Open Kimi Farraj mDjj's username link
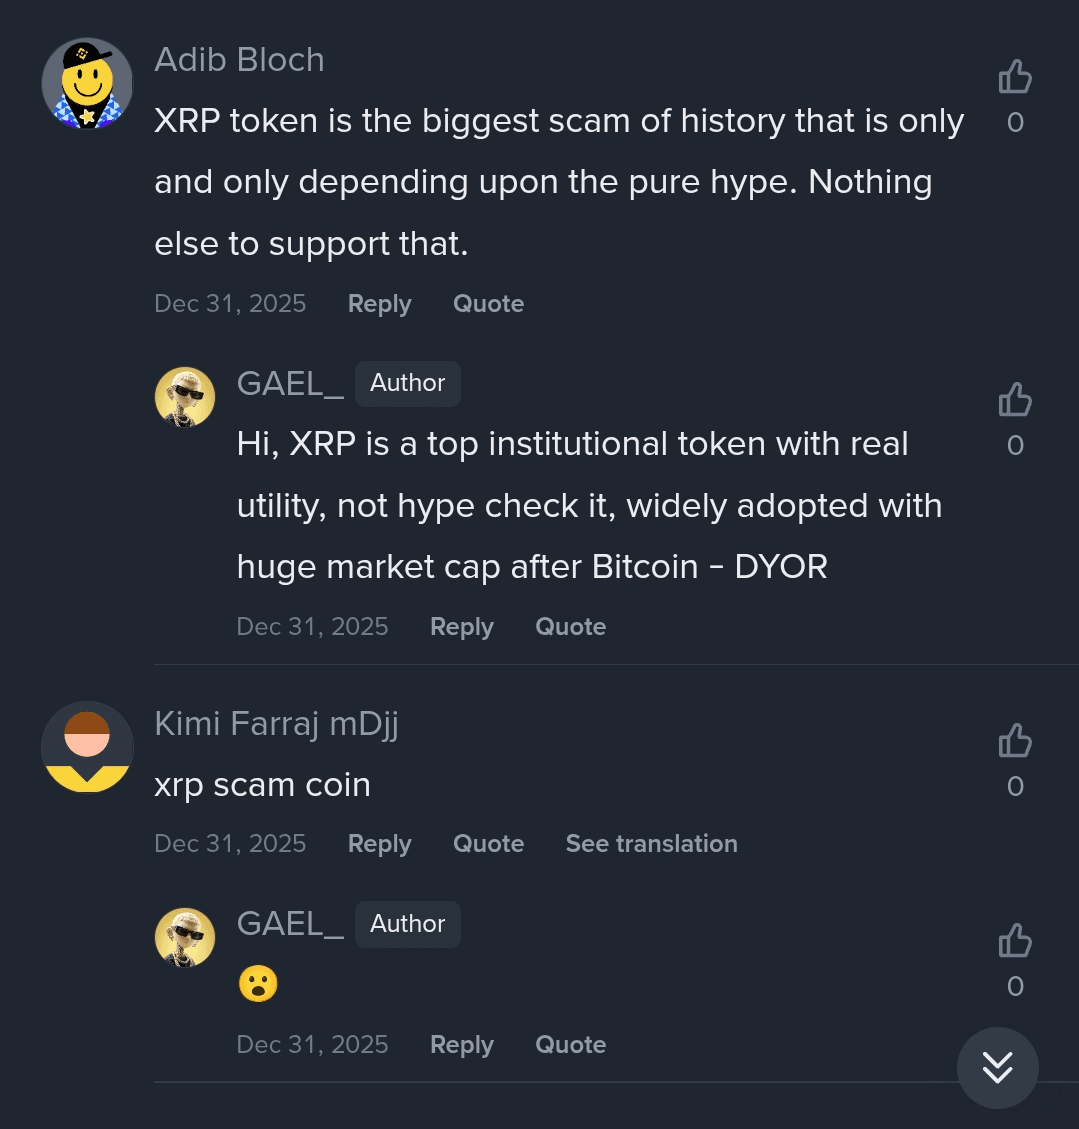Viewport: 1079px width, 1129px height. (x=276, y=723)
